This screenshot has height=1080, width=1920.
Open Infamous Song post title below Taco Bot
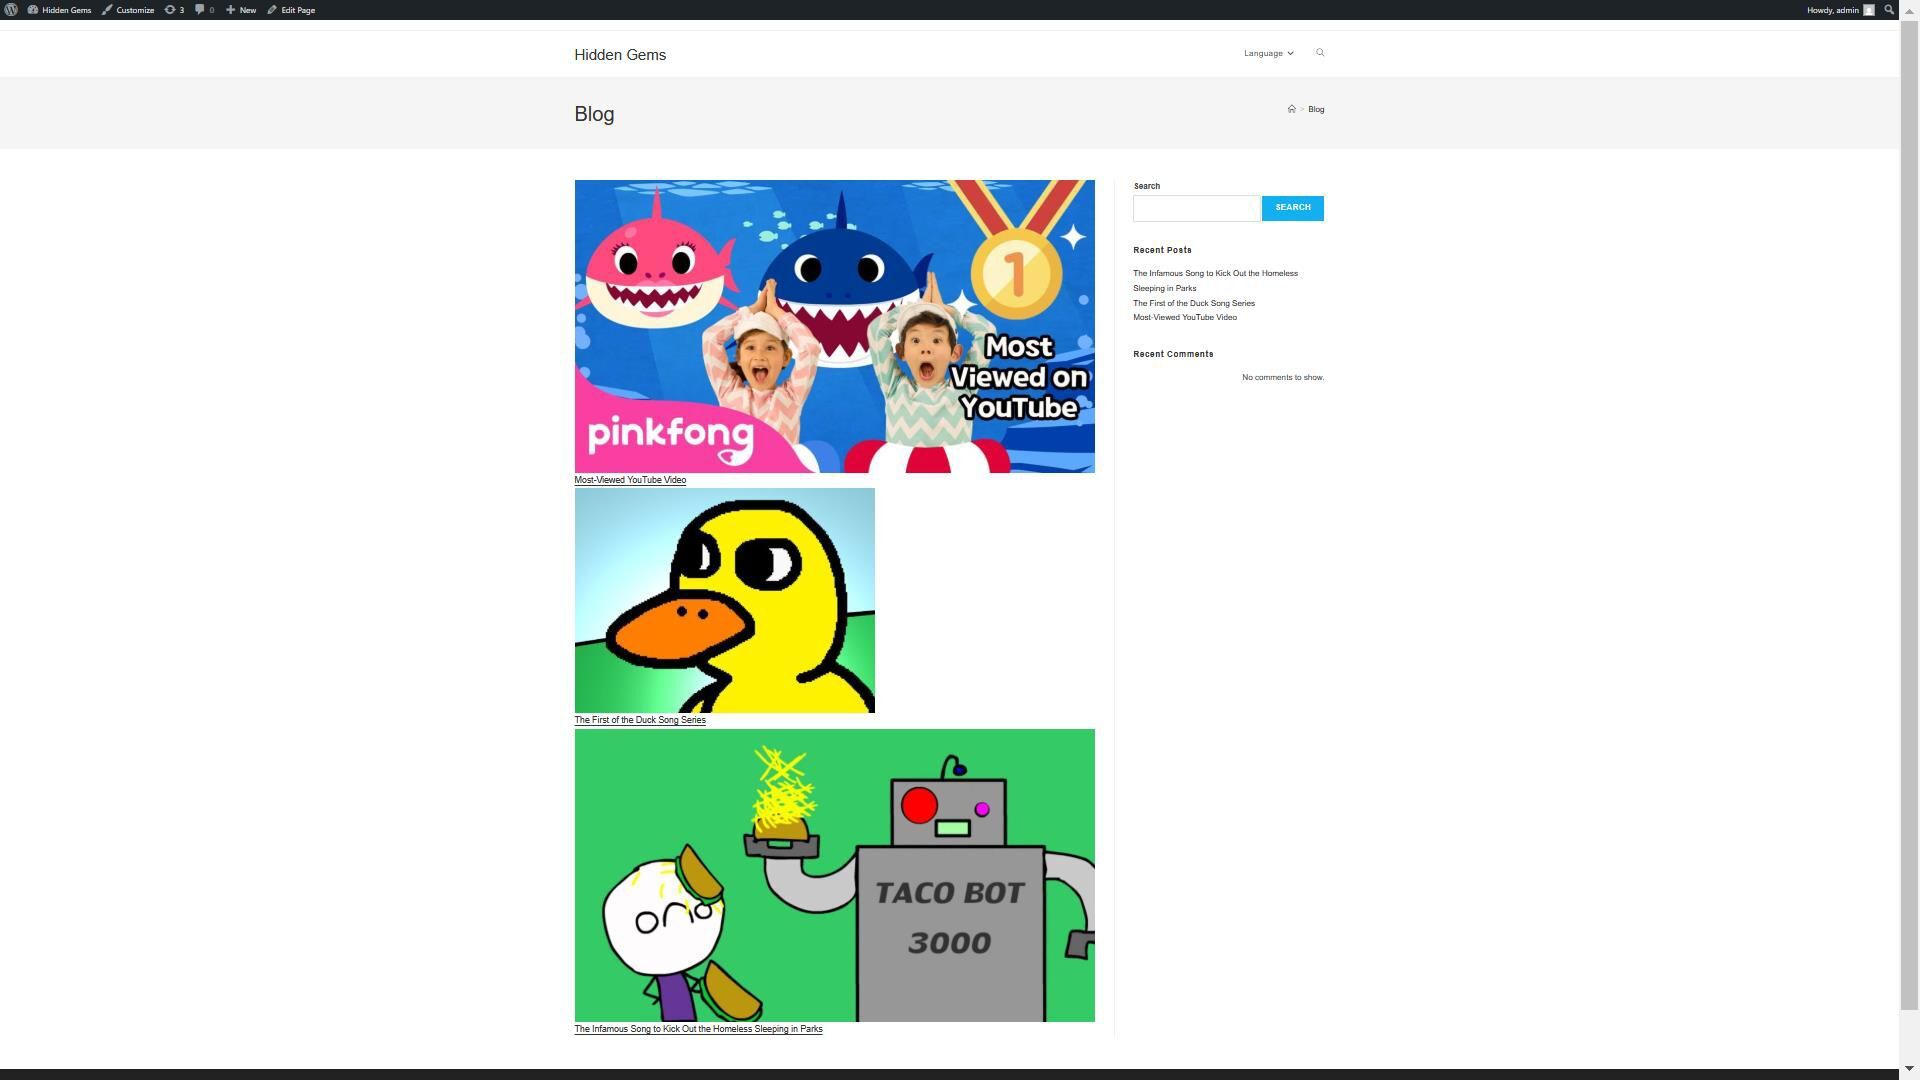click(x=698, y=1029)
